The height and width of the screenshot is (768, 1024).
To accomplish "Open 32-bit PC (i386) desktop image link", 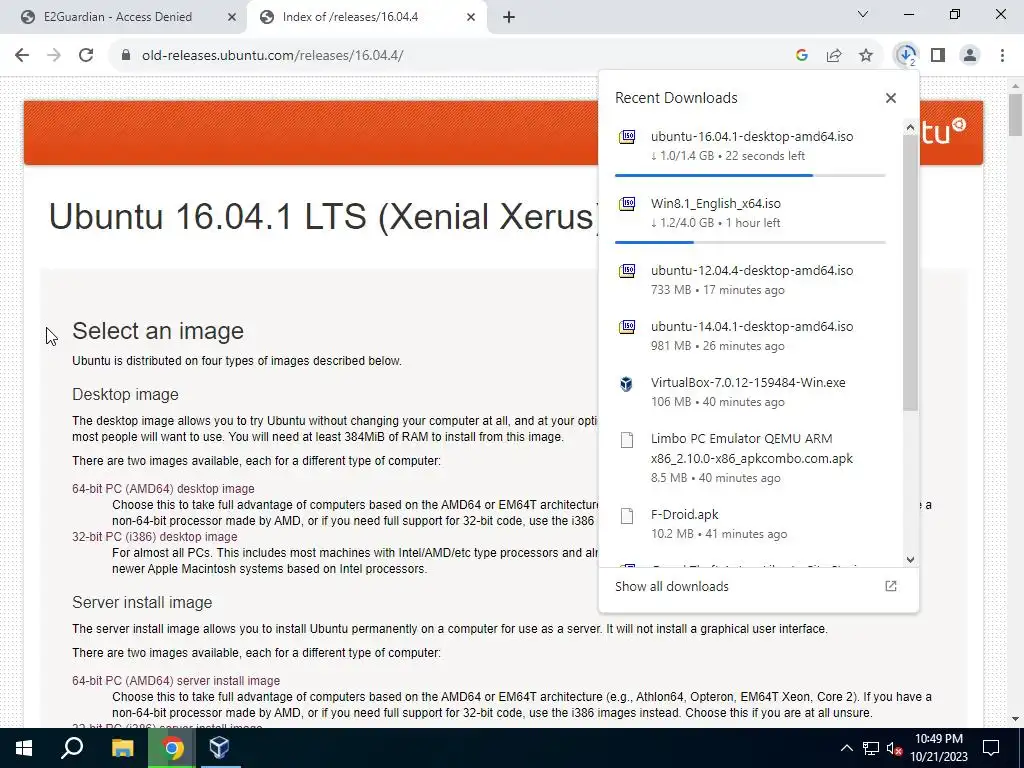I will [x=155, y=537].
